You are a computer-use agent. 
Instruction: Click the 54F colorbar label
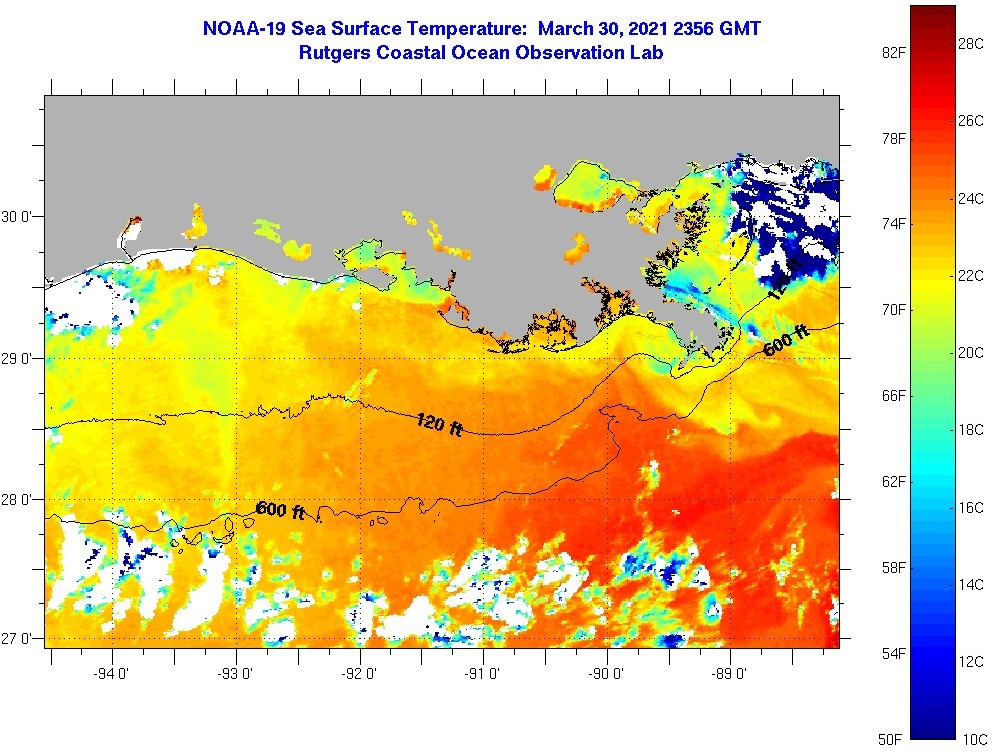894,653
